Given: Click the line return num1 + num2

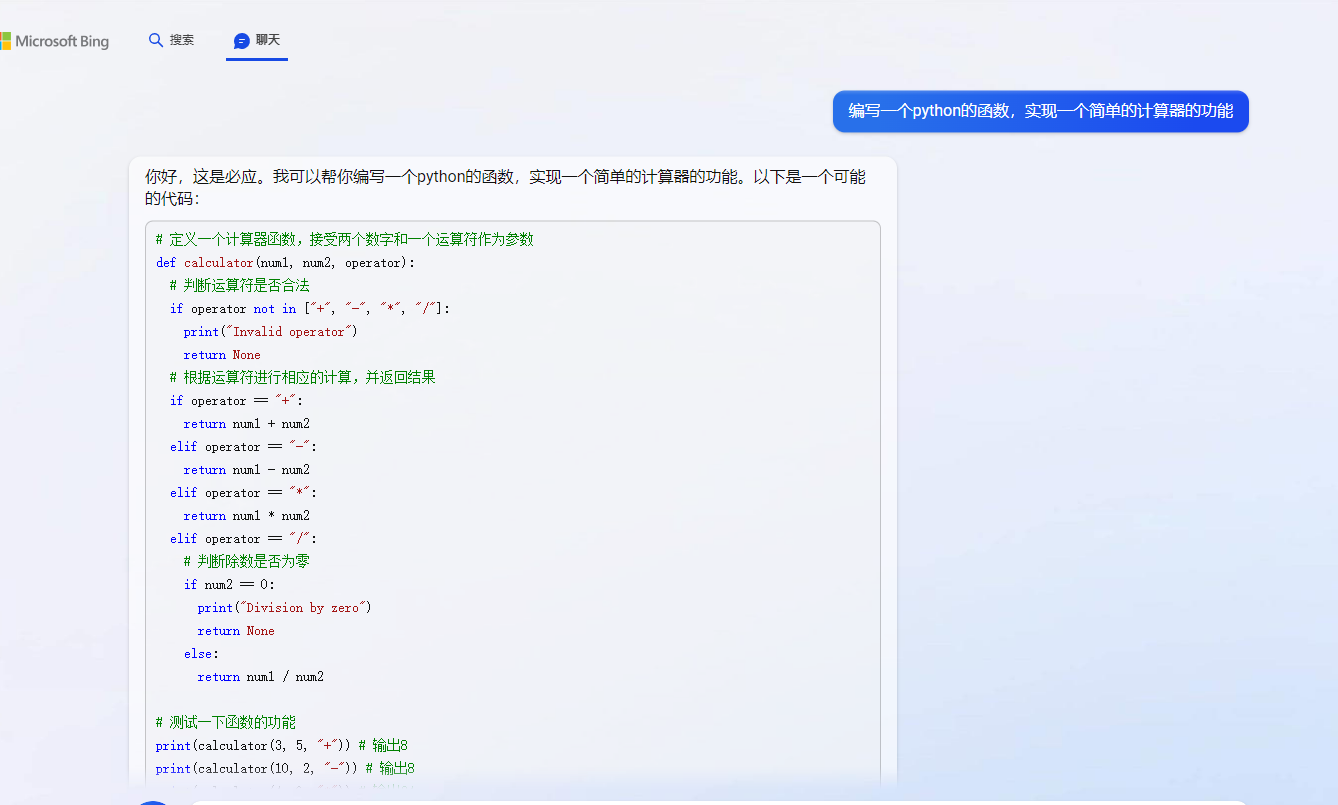Looking at the screenshot, I should pos(247,424).
